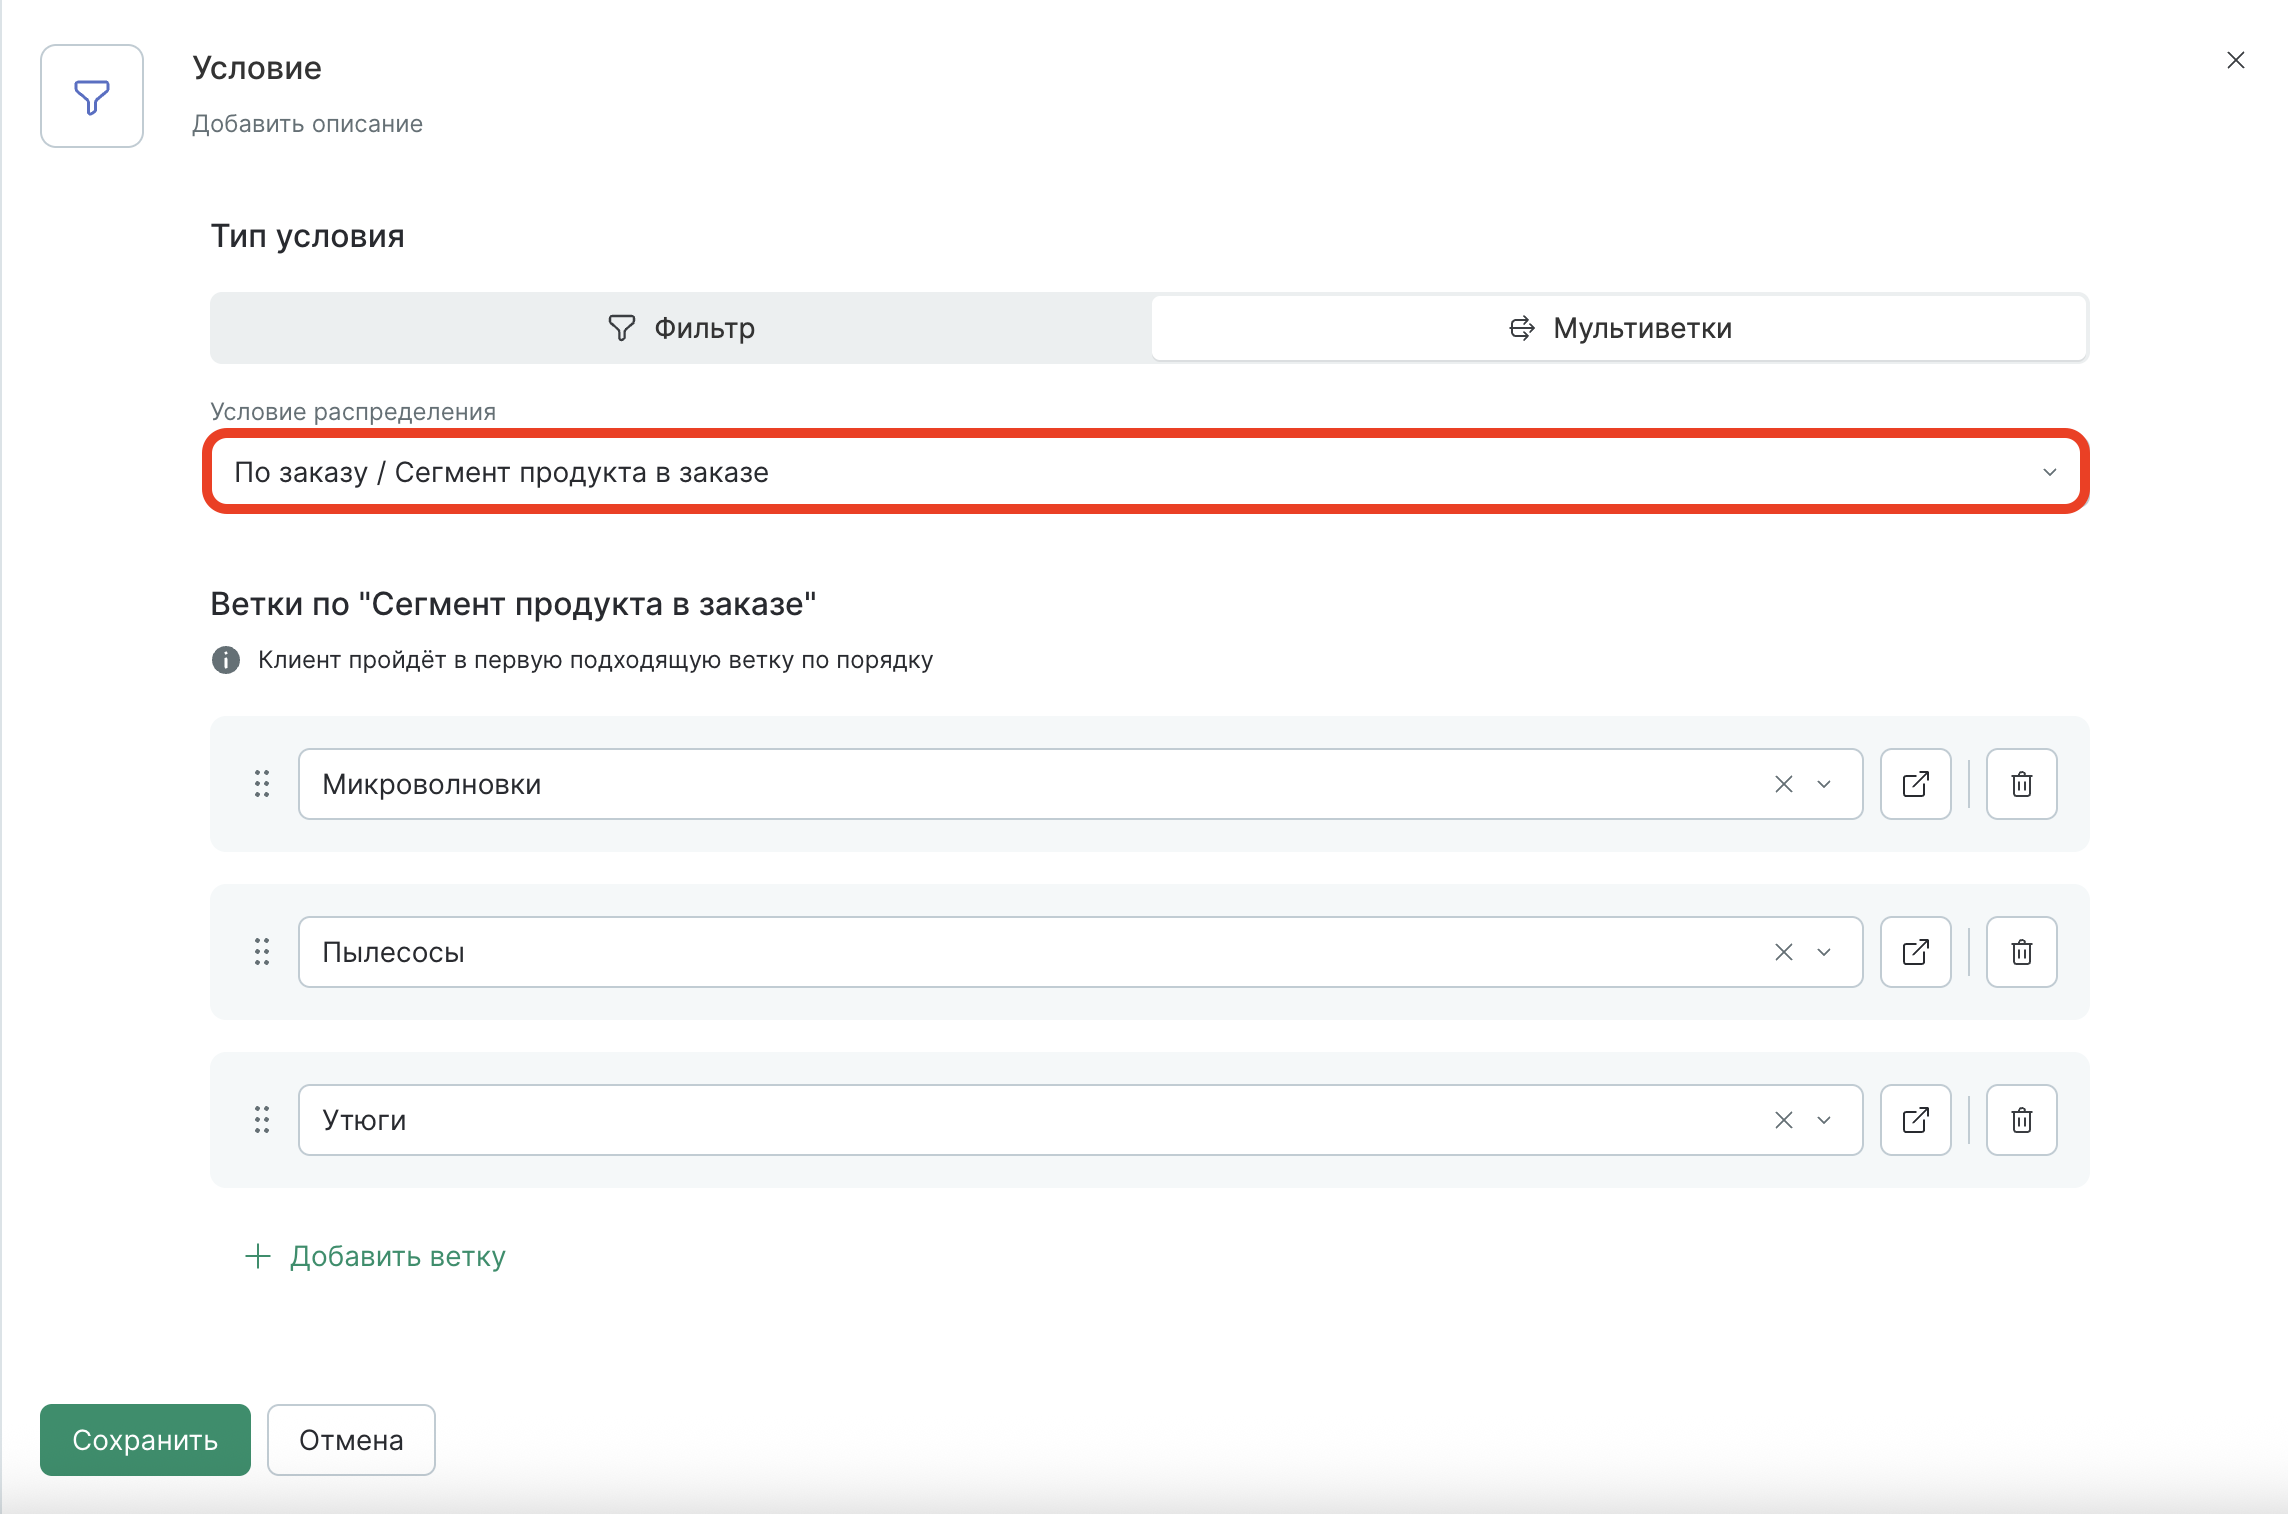Click the Отмена button

click(351, 1440)
